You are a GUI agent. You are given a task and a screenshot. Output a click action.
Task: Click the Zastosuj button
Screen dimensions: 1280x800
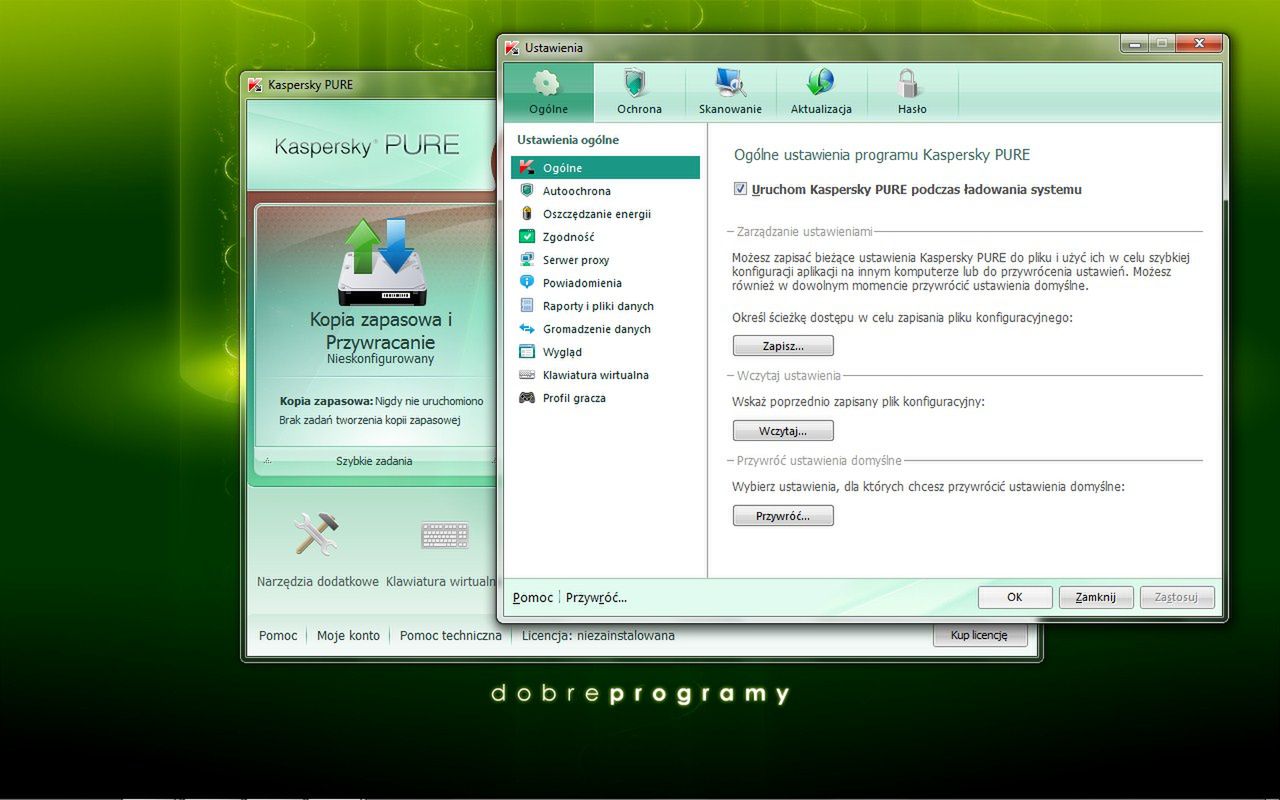[1177, 597]
